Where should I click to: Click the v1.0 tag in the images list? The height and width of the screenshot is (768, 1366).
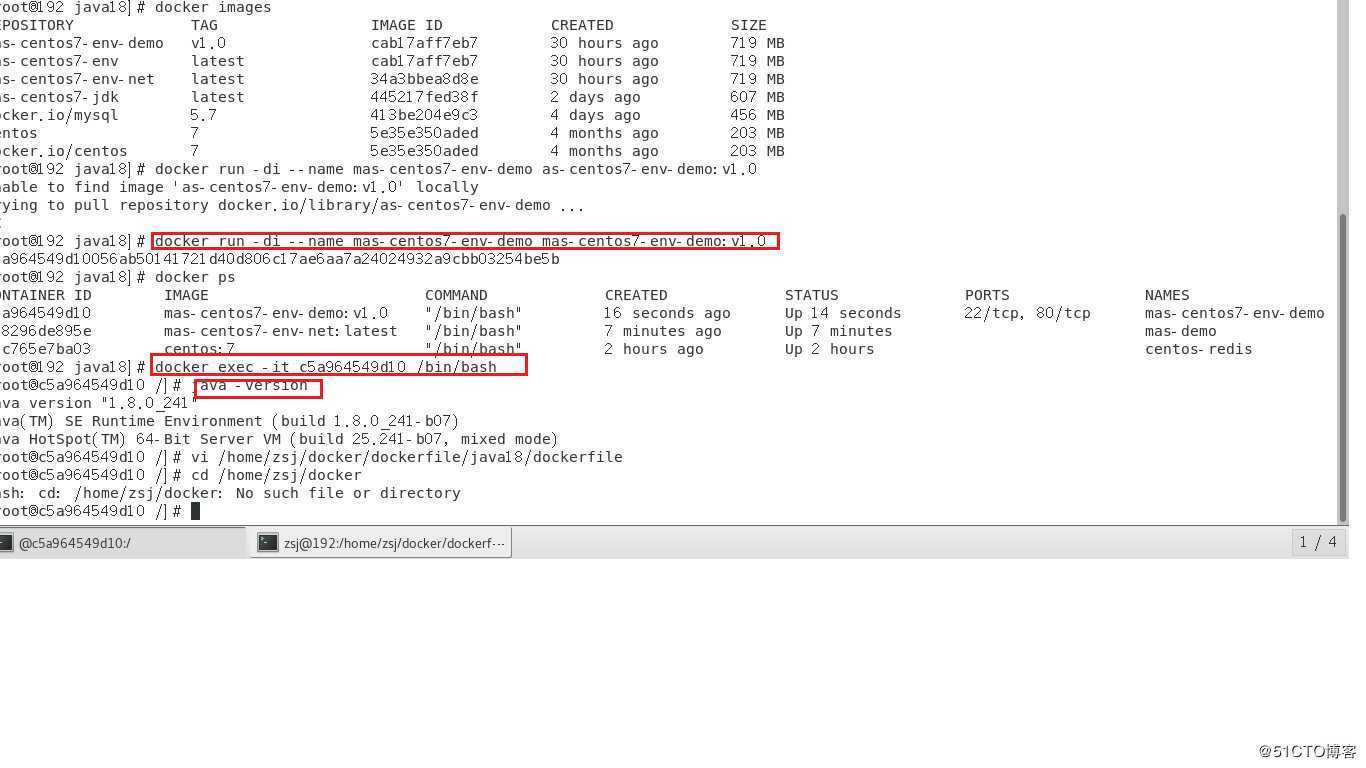(x=208, y=43)
